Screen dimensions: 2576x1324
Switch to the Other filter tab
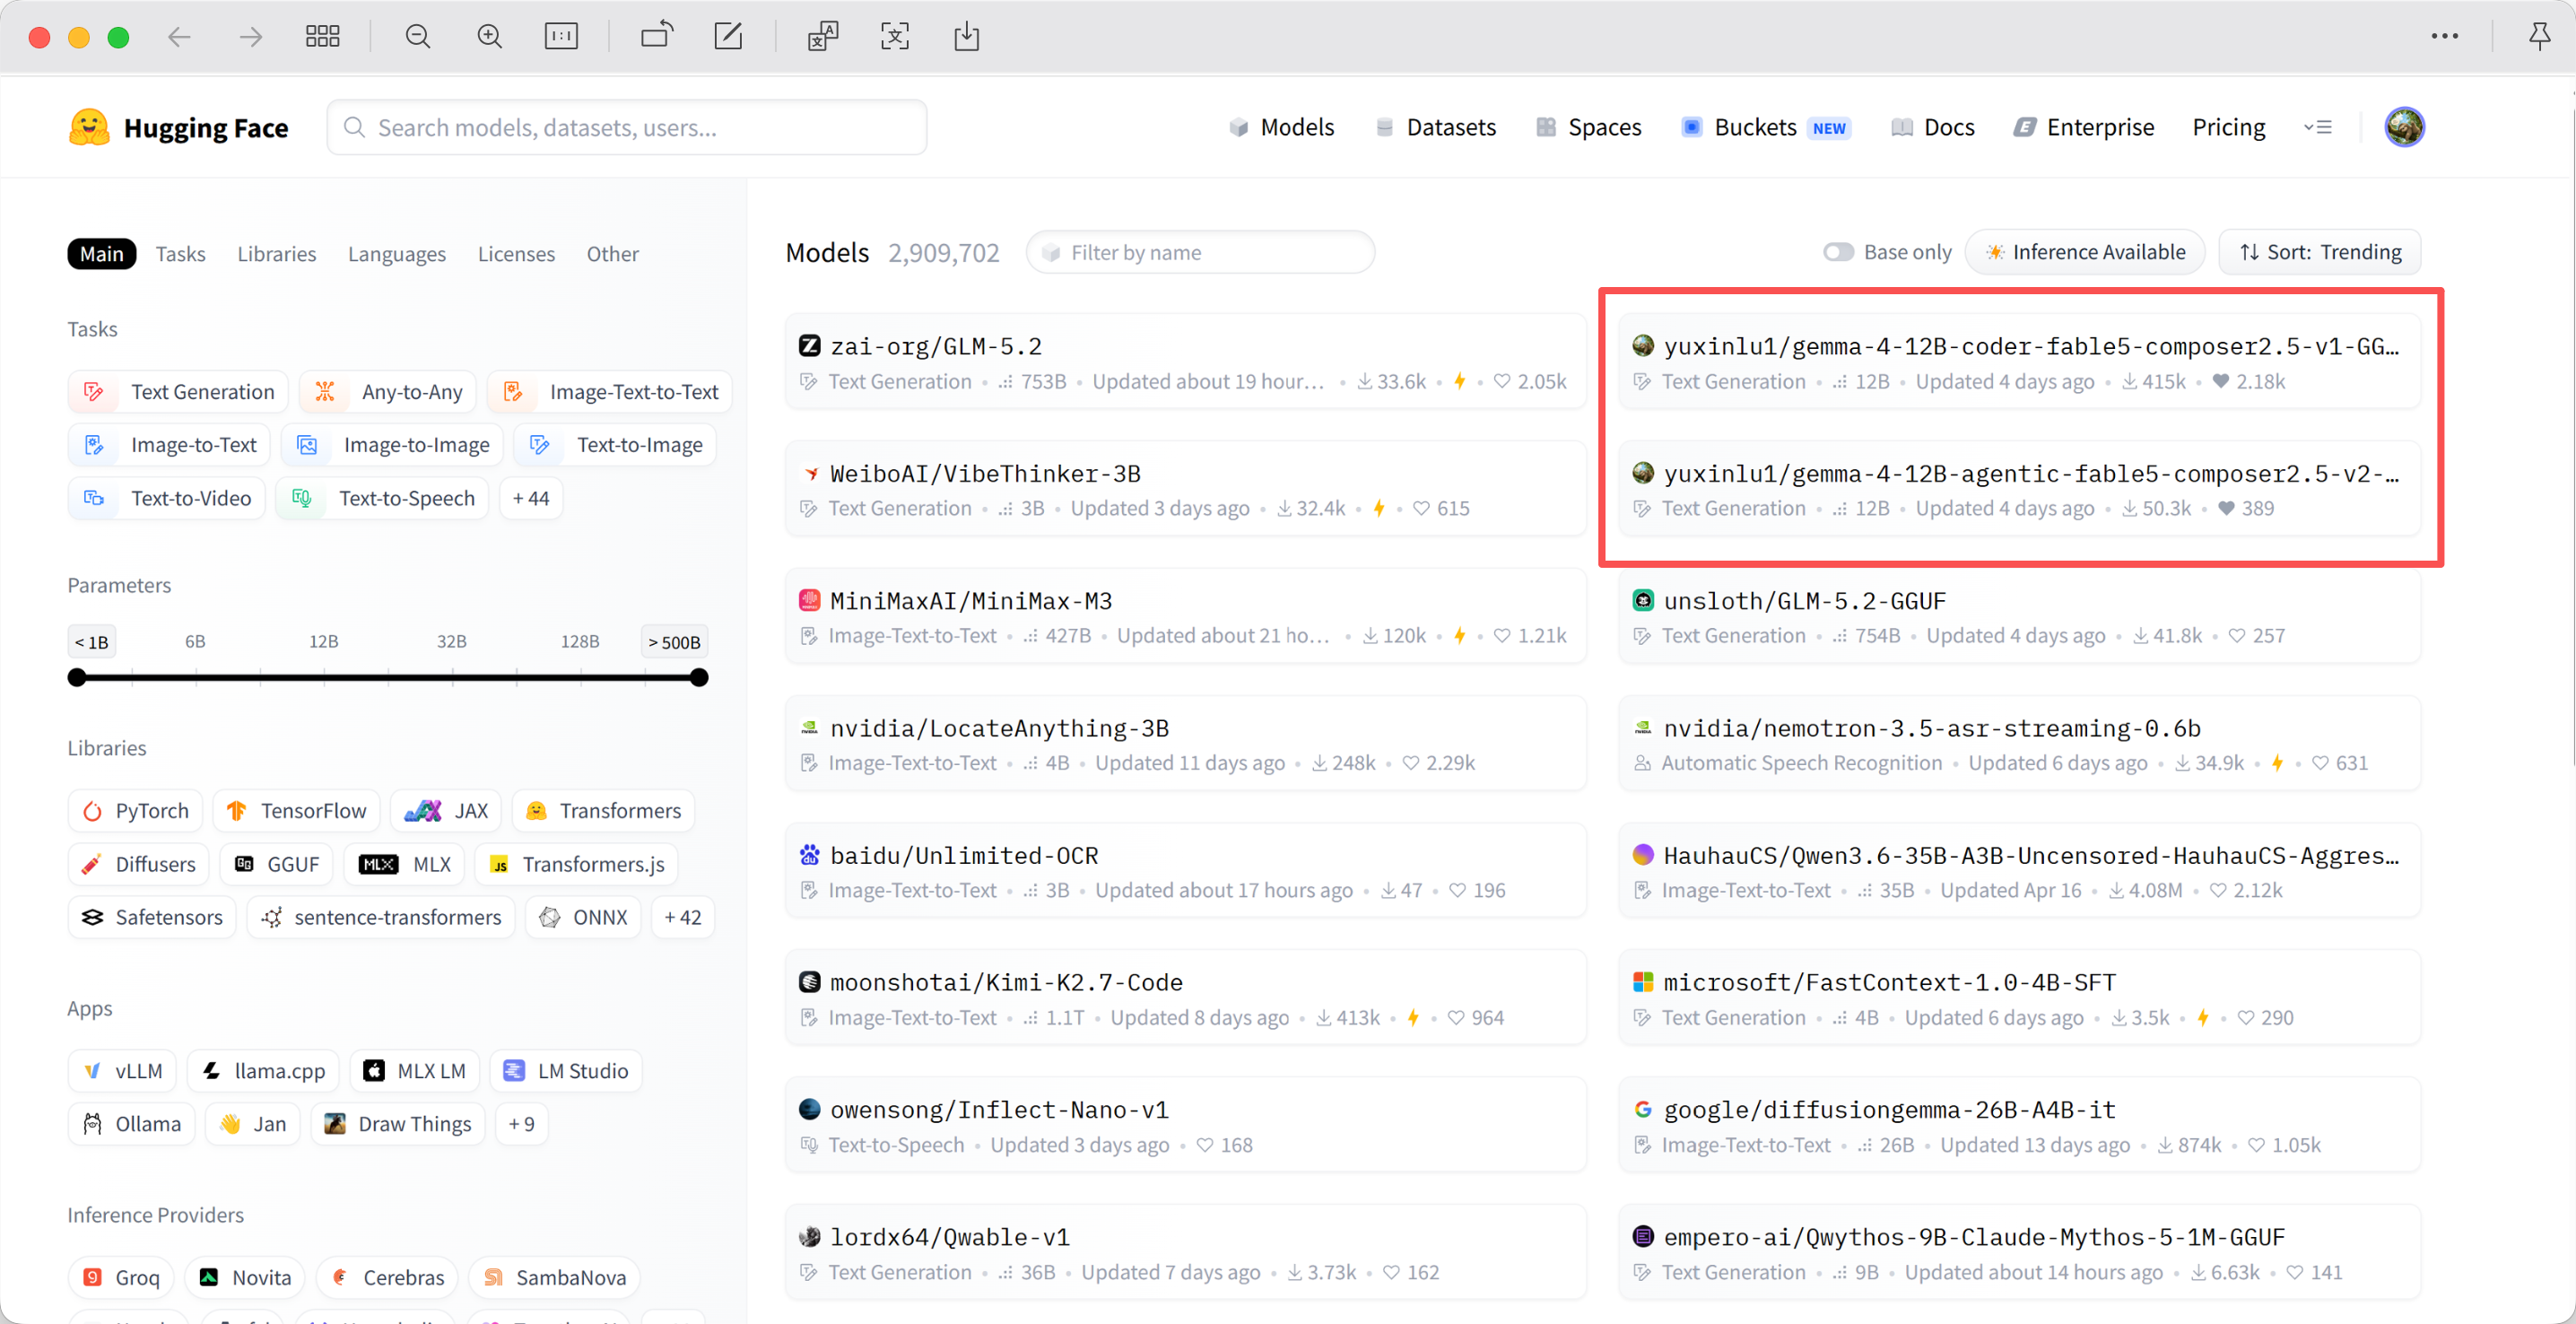[x=613, y=253]
